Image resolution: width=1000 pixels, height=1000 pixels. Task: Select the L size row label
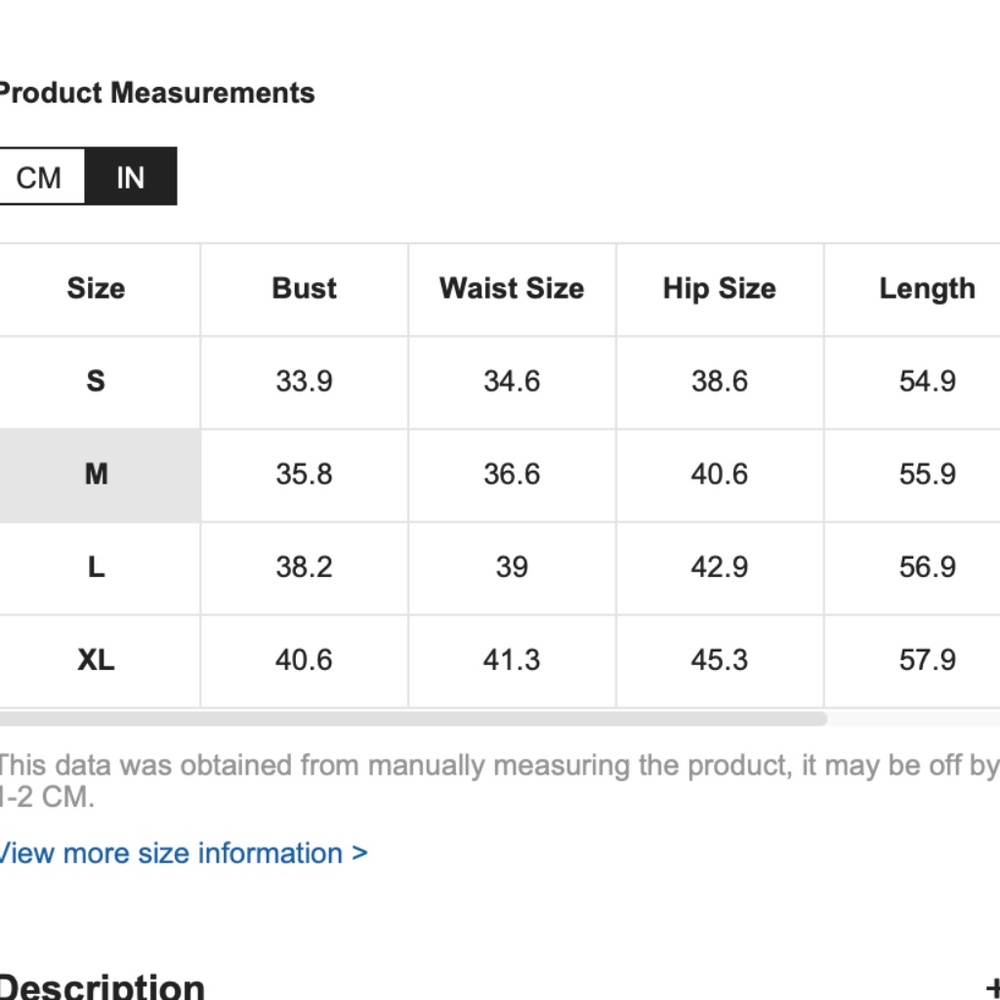click(x=96, y=567)
